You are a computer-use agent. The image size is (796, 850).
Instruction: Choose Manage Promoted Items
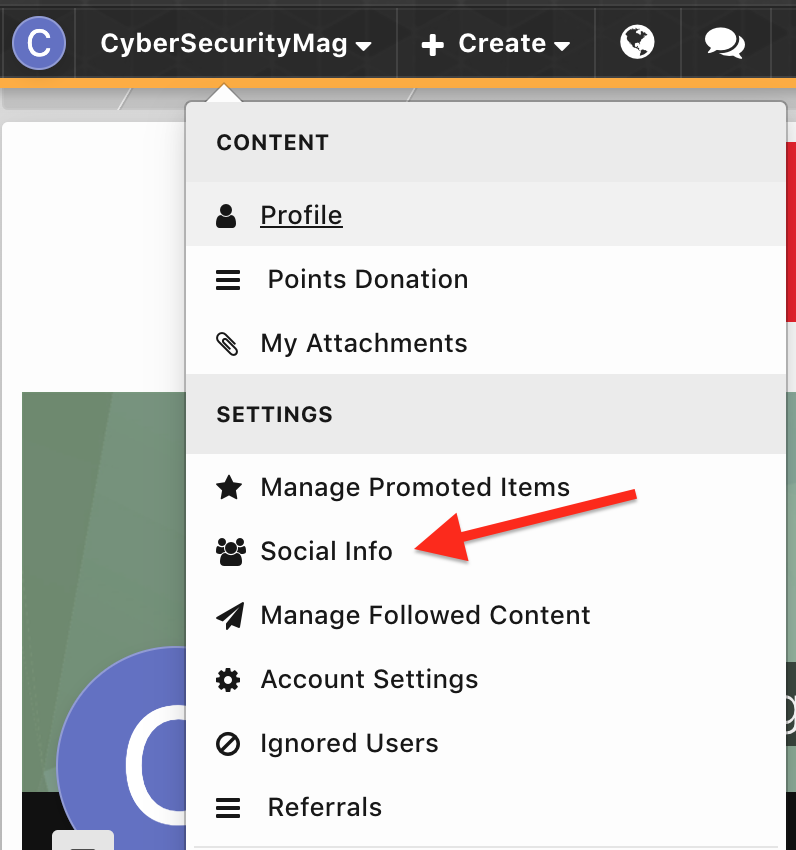pyautogui.click(x=414, y=488)
